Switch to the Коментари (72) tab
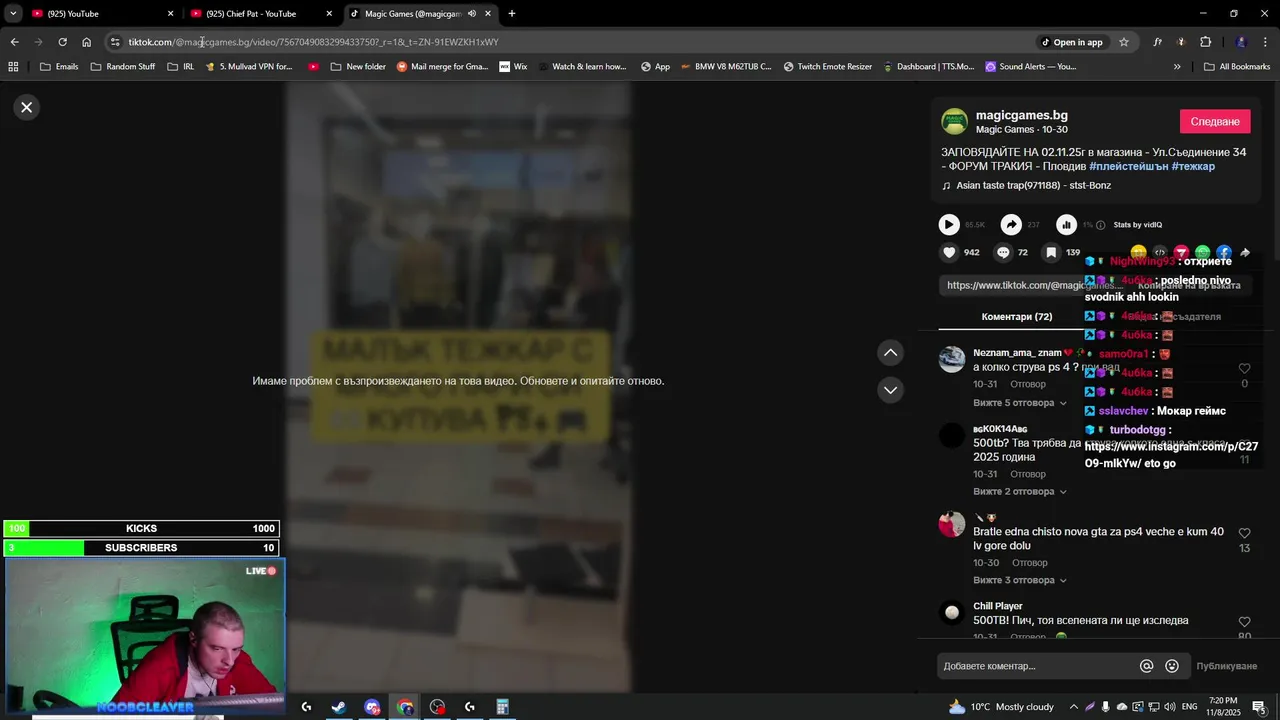 1017,317
